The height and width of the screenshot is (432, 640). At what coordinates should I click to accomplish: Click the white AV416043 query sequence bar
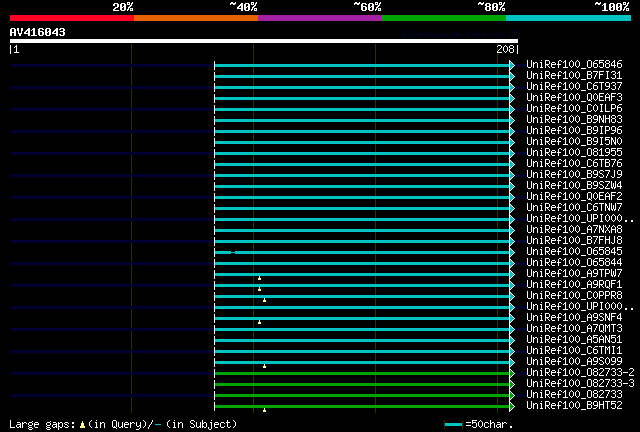264,41
